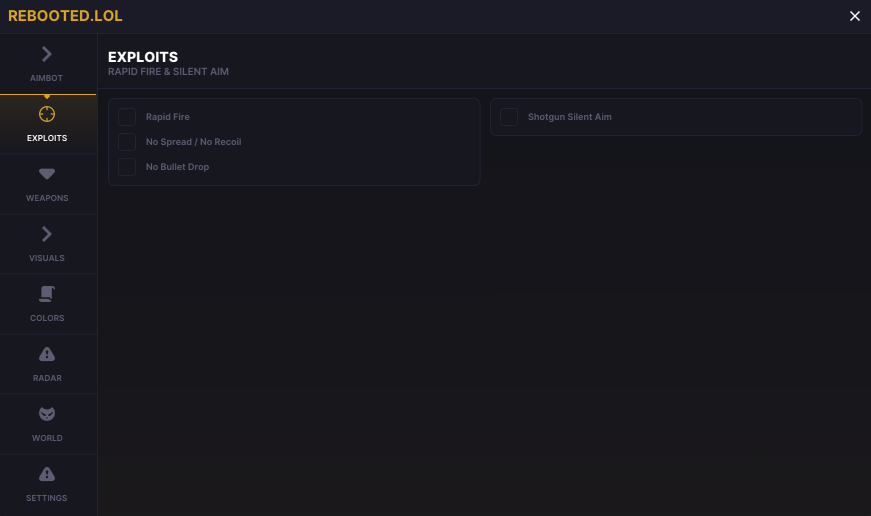The image size is (871, 516).
Task: Close the menu with the X button
Action: tap(854, 16)
